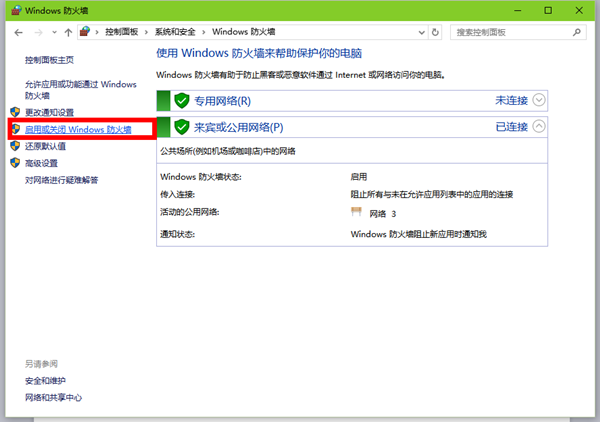
Task: Click shield icon beside 还原默认值
Action: pos(15,146)
